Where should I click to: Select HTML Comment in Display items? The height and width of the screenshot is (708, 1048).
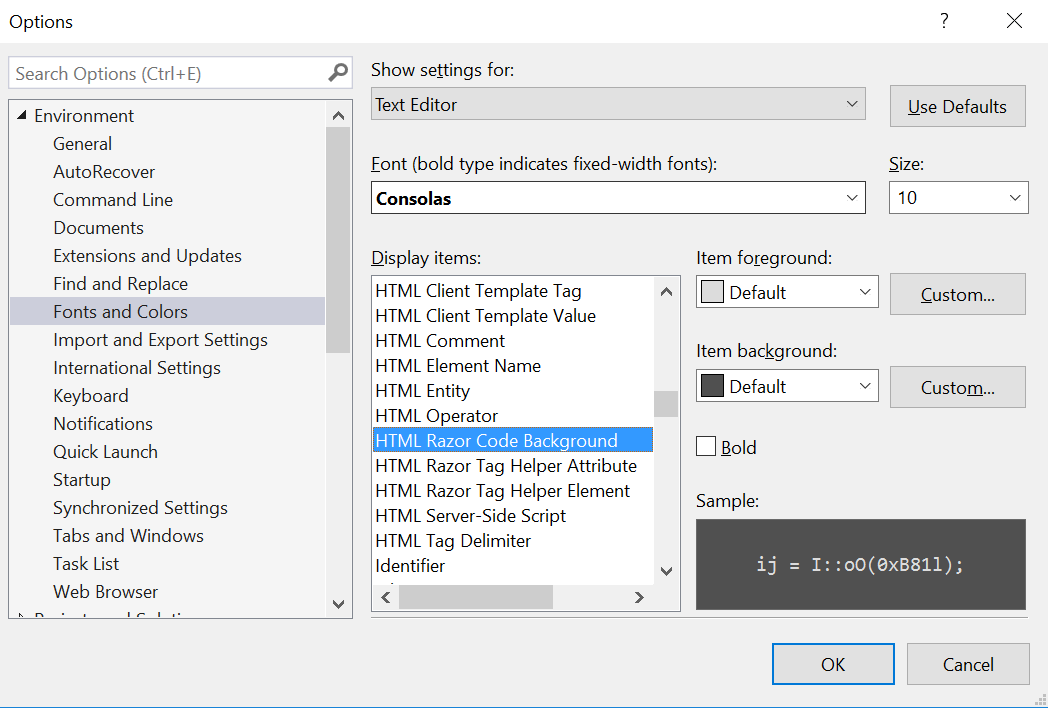tap(440, 341)
